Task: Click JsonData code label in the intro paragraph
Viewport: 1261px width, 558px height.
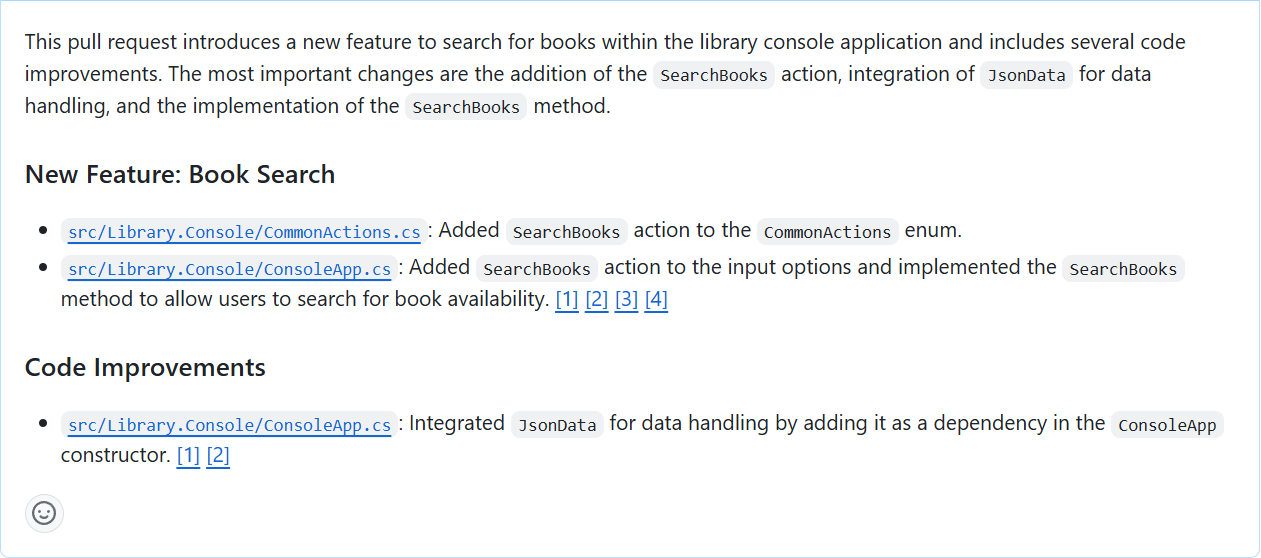Action: (1026, 75)
